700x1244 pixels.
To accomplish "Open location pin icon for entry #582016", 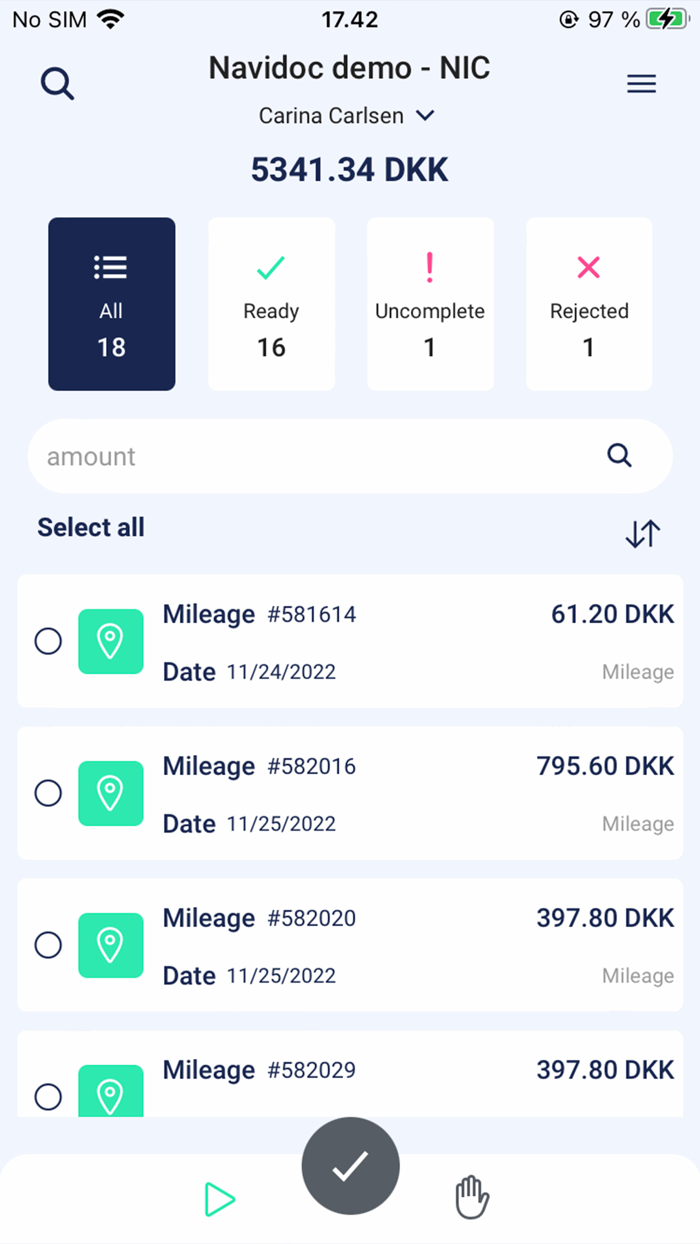I will [x=111, y=793].
